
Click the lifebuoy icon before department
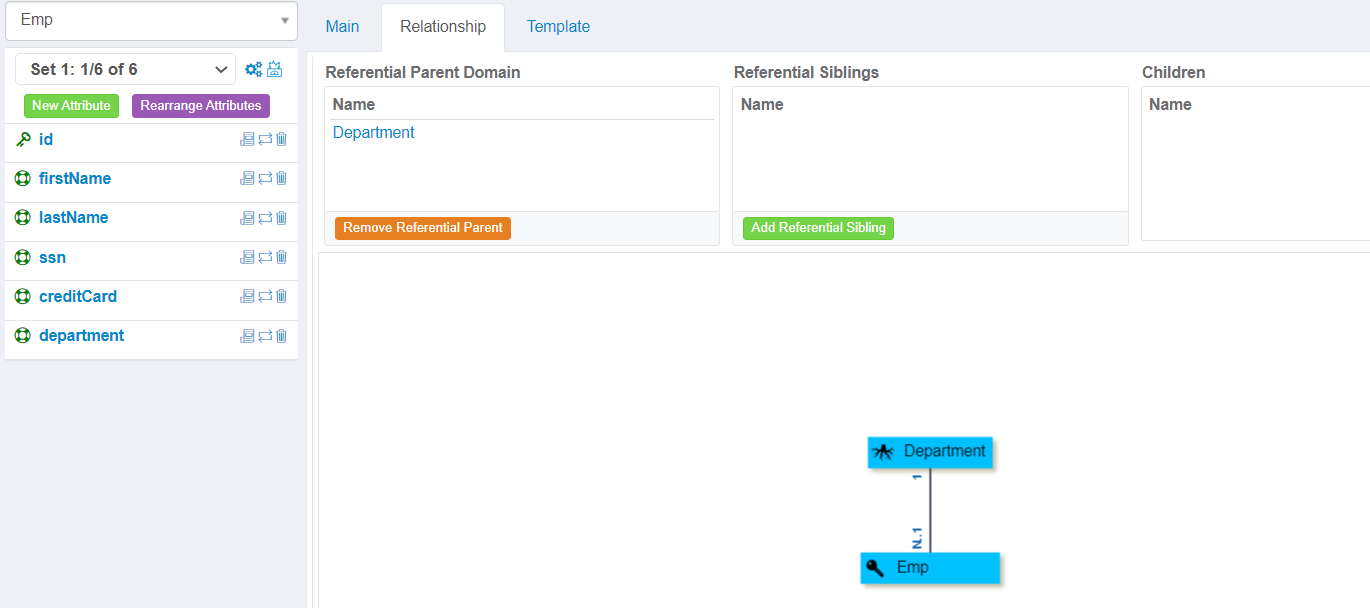pos(23,336)
